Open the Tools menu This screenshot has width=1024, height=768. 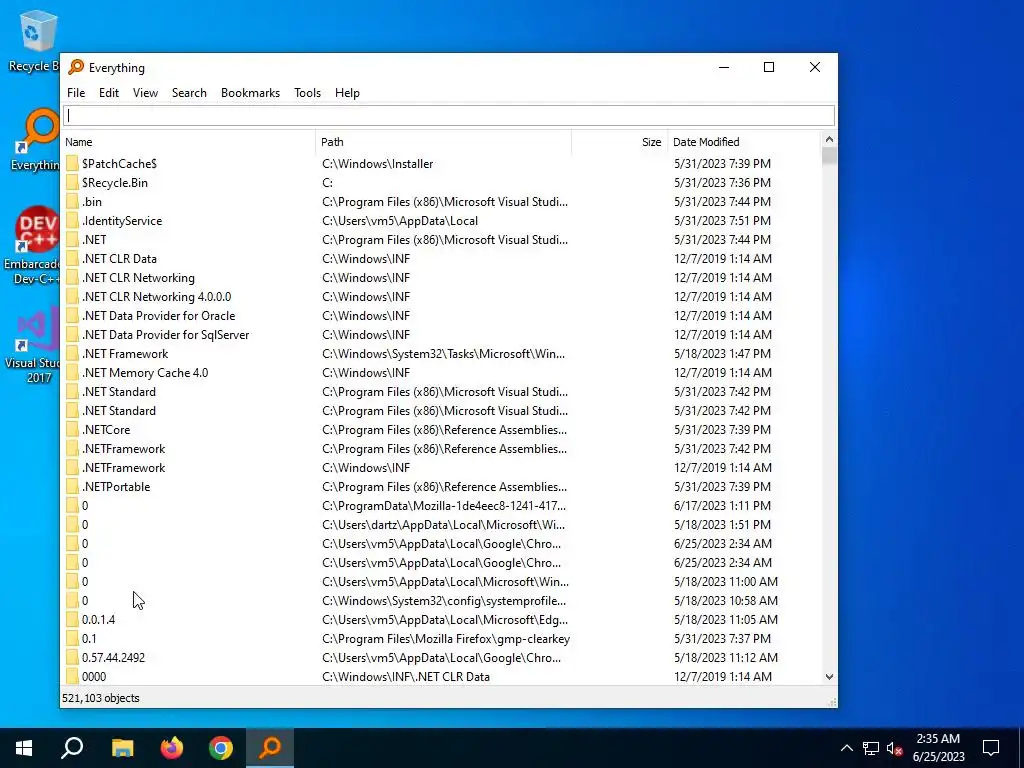pos(307,93)
